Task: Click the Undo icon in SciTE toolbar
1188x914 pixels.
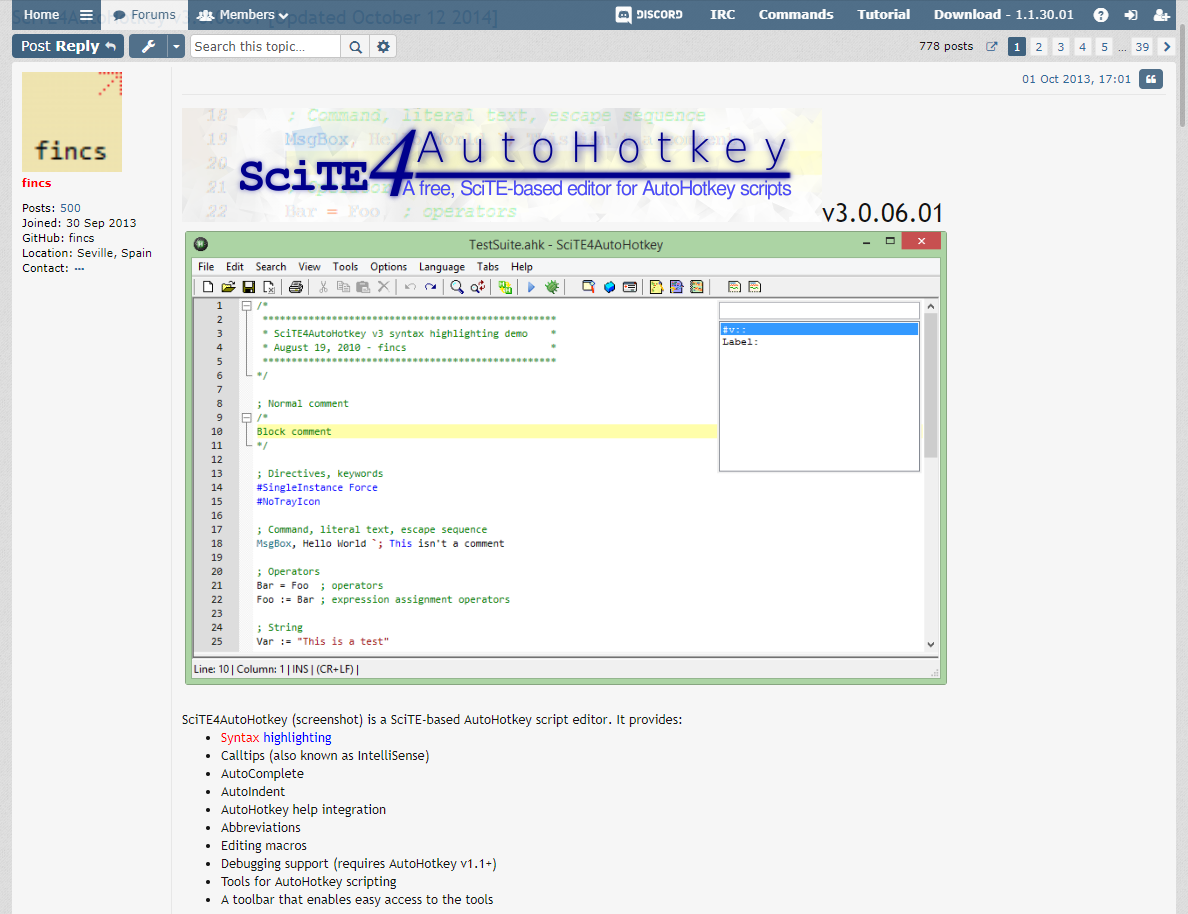Action: coord(410,286)
